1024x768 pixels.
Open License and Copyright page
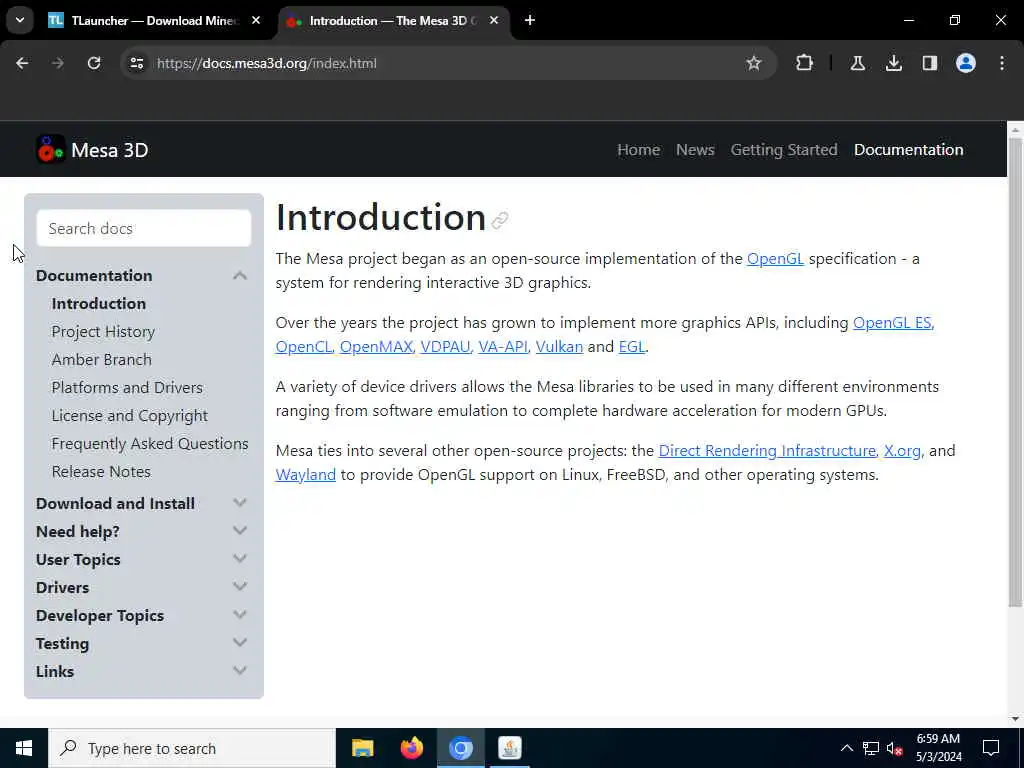click(x=129, y=416)
